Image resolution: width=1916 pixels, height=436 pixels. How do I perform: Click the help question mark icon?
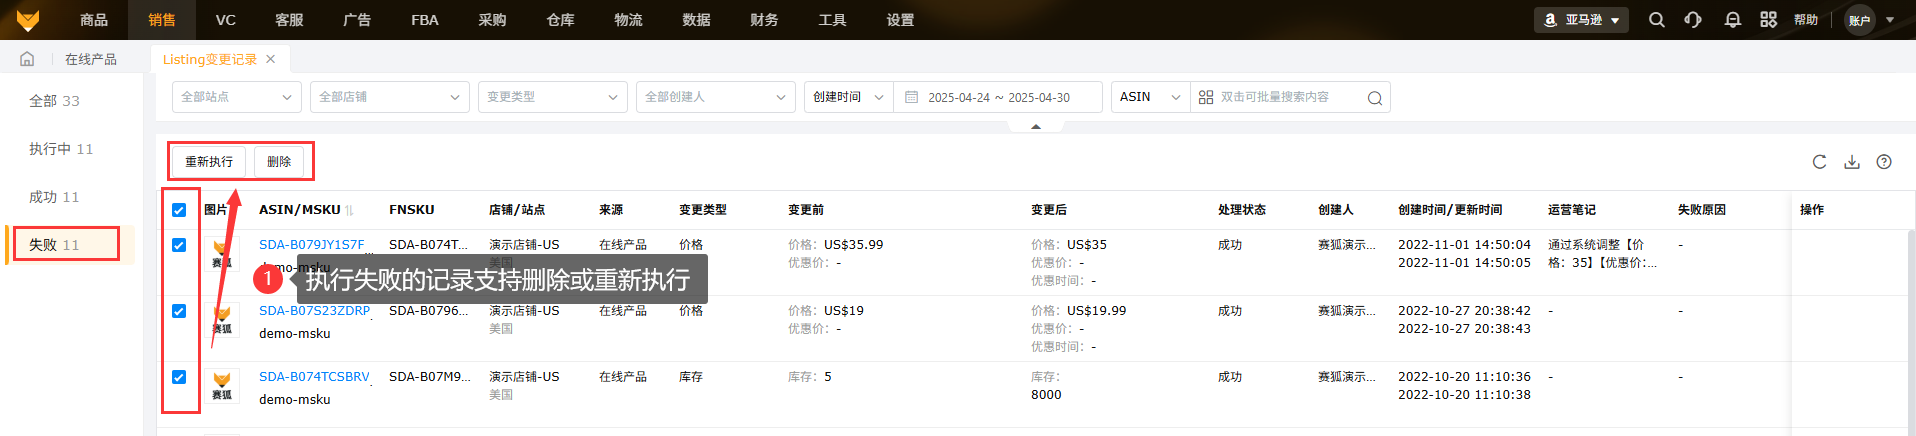coord(1884,162)
